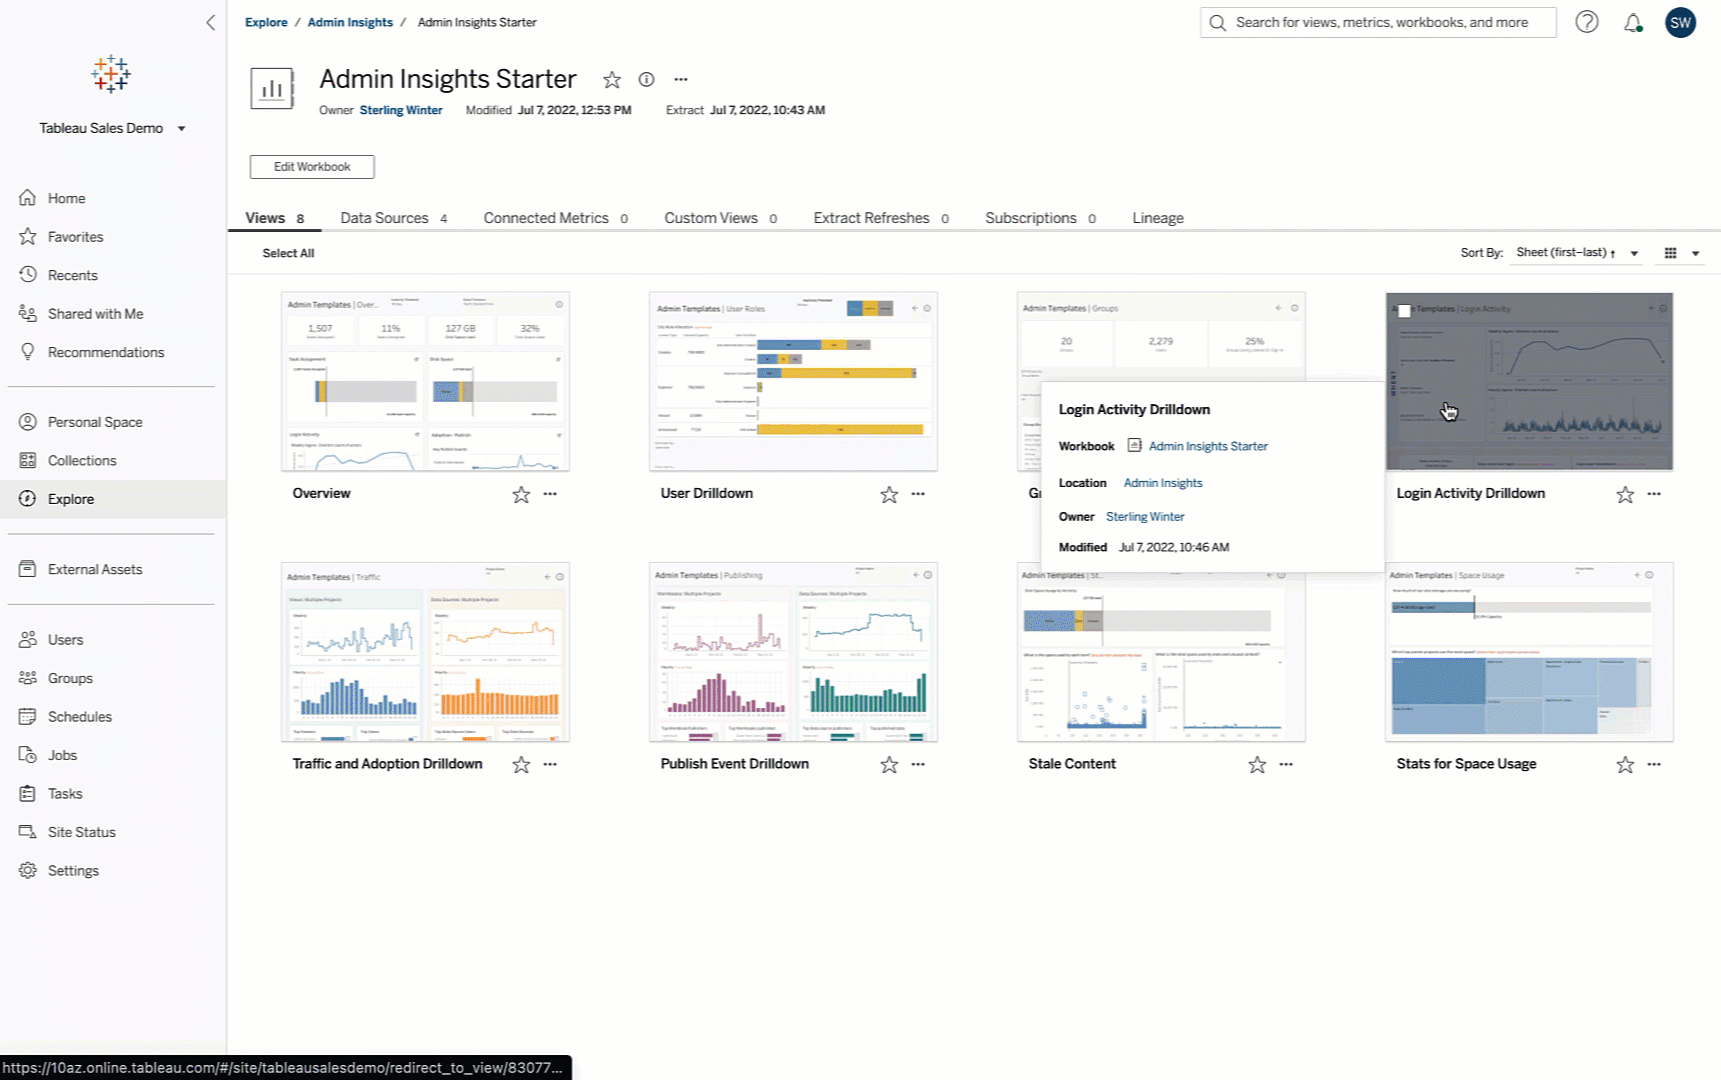Open Stats for Space Usage thumbnail
Screen dimensions: 1721x1080
pyautogui.click(x=1529, y=652)
